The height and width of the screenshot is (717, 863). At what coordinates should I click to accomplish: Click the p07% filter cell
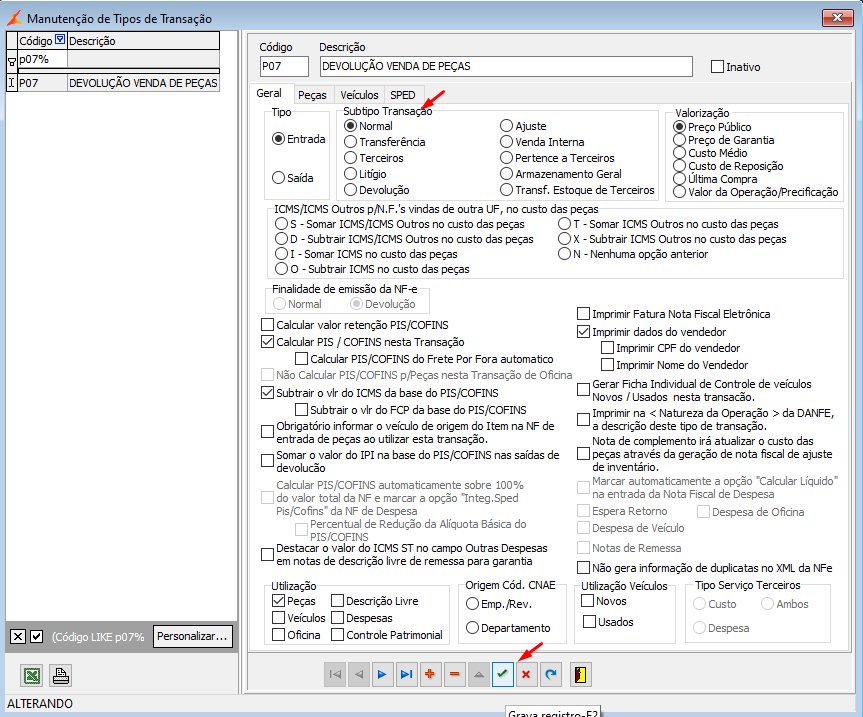[x=42, y=59]
